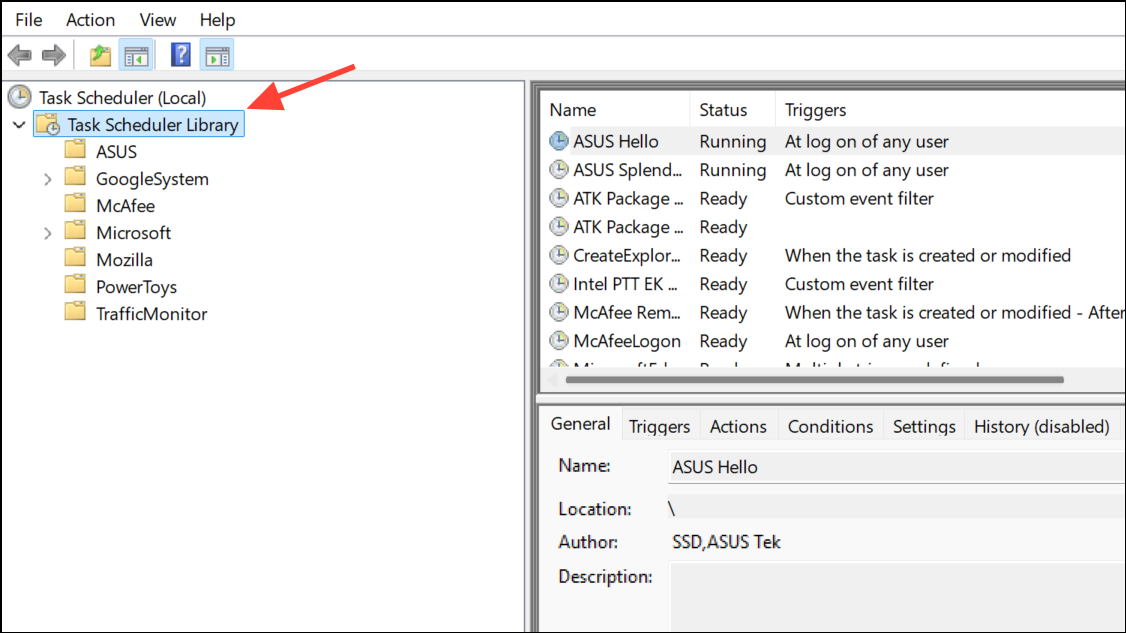Click the Back arrow toolbar icon
The width and height of the screenshot is (1126, 633).
19,55
